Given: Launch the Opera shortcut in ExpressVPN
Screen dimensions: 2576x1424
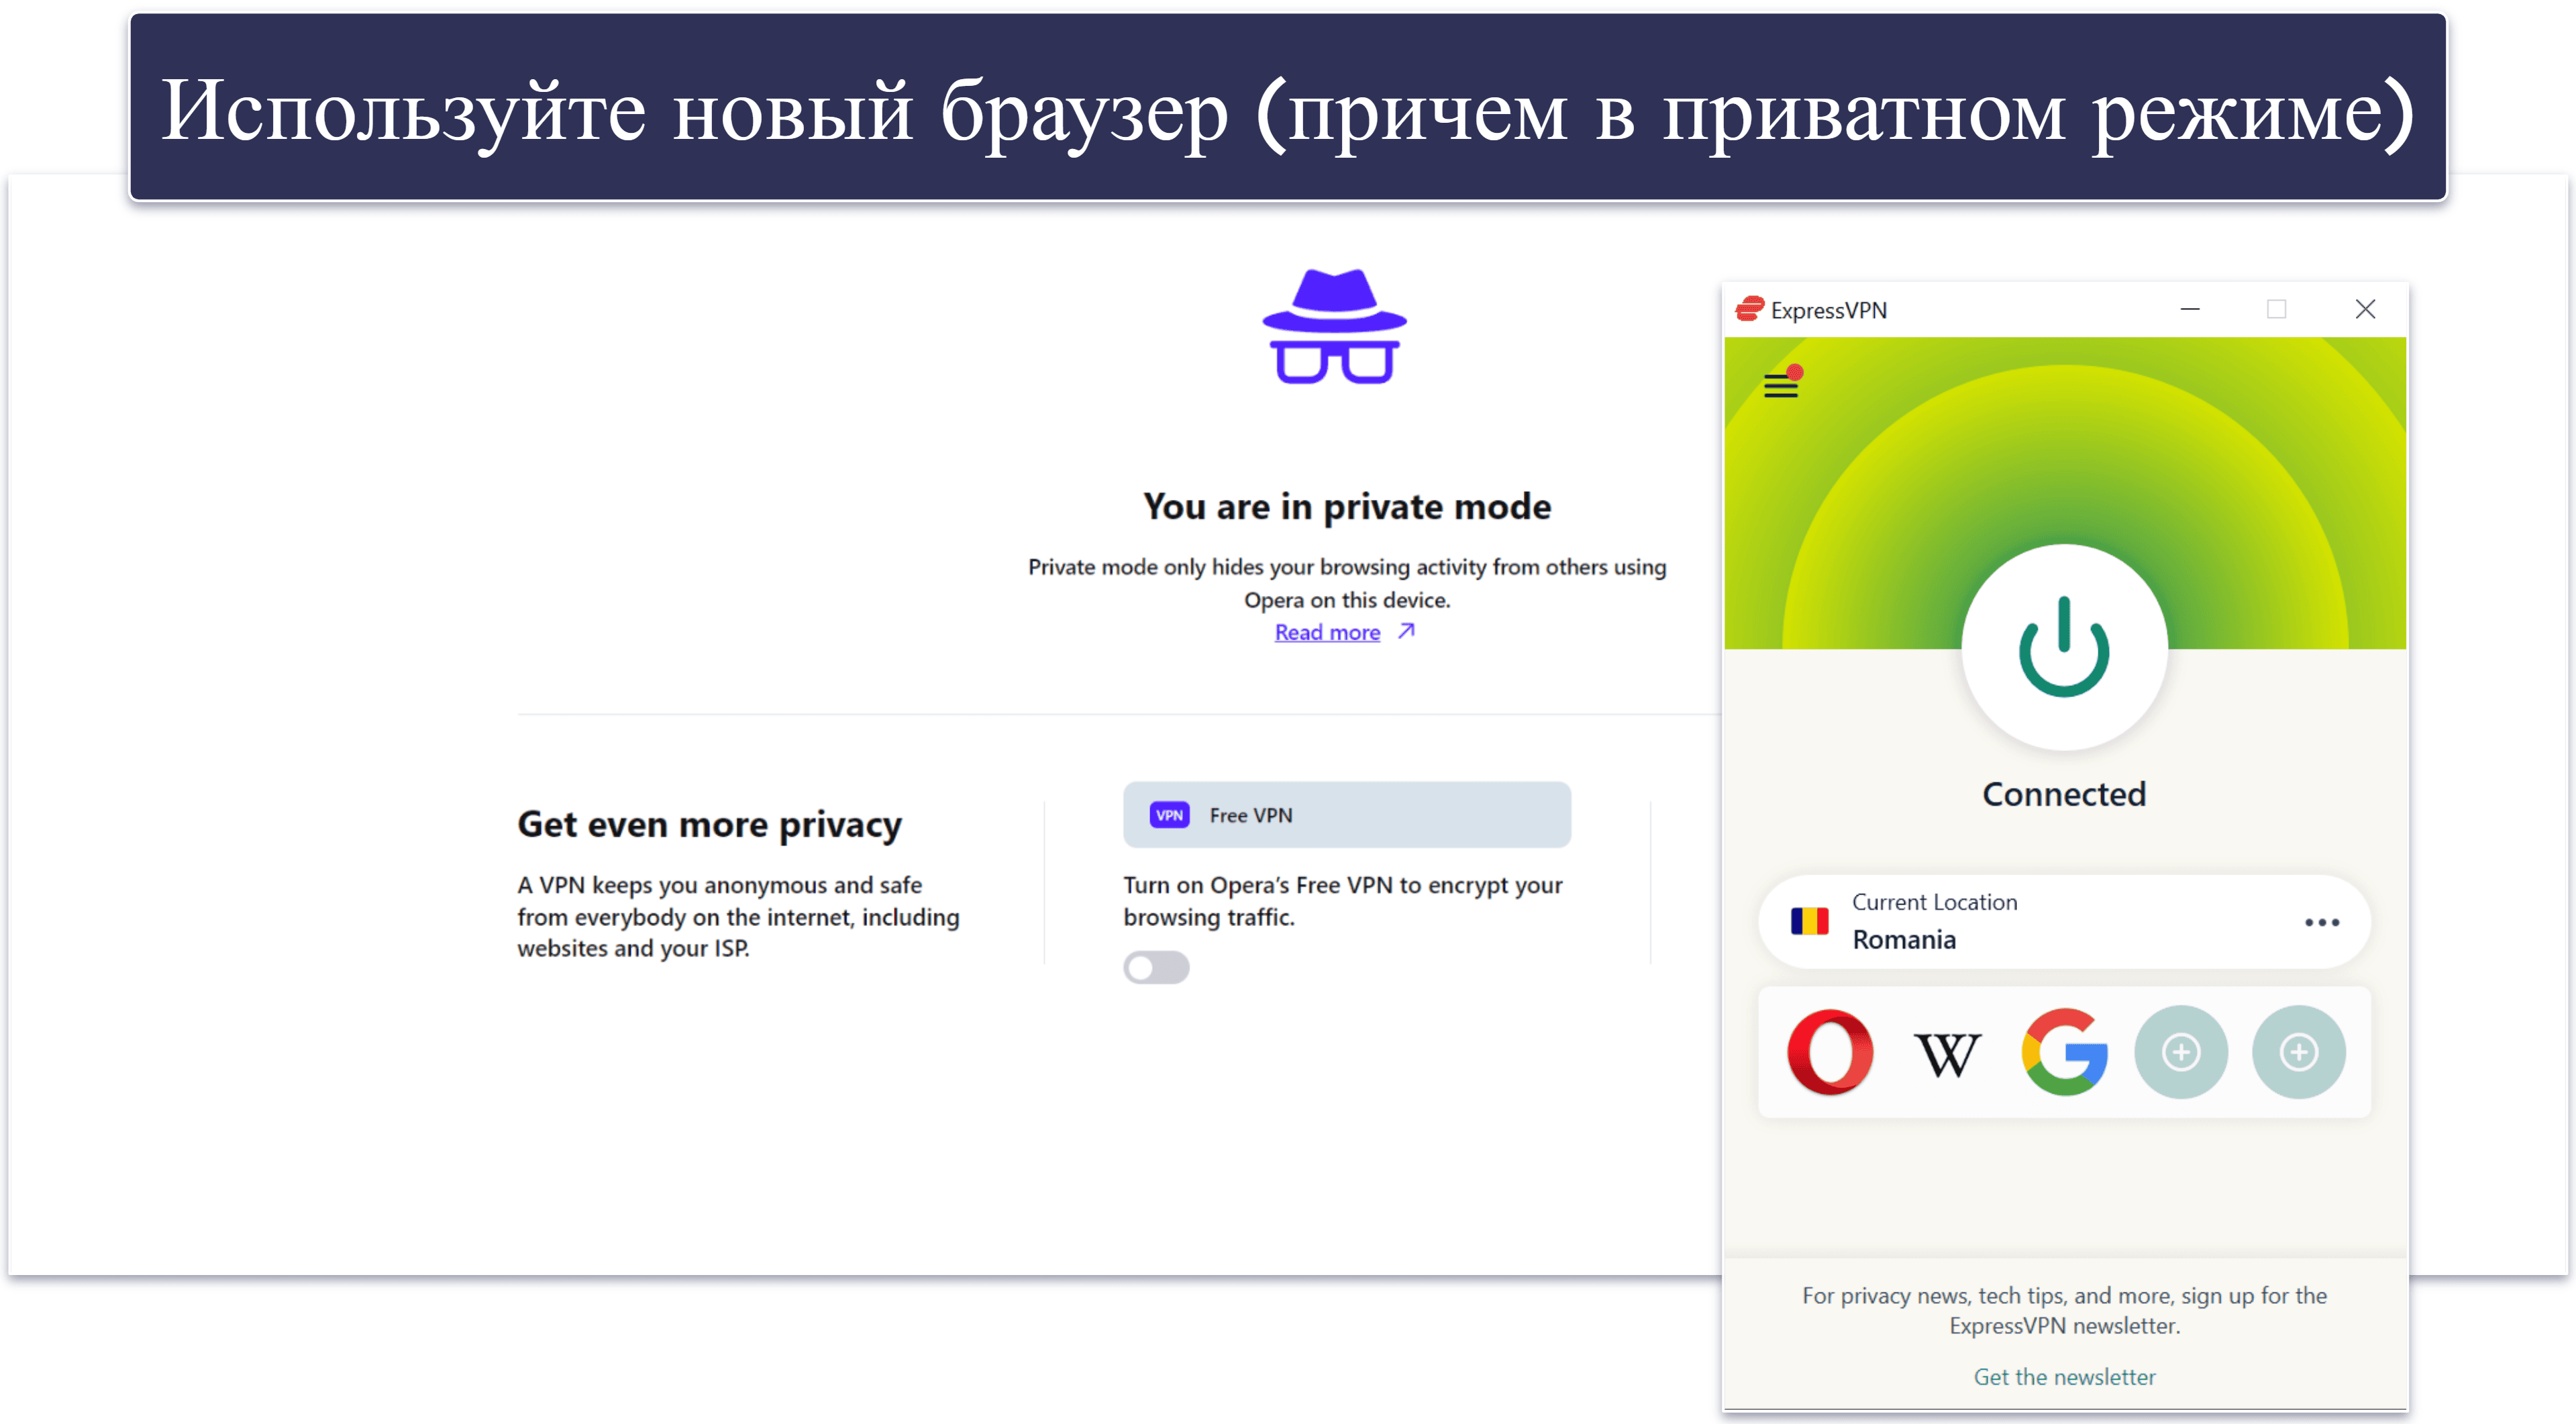Looking at the screenshot, I should pyautogui.click(x=1830, y=1052).
